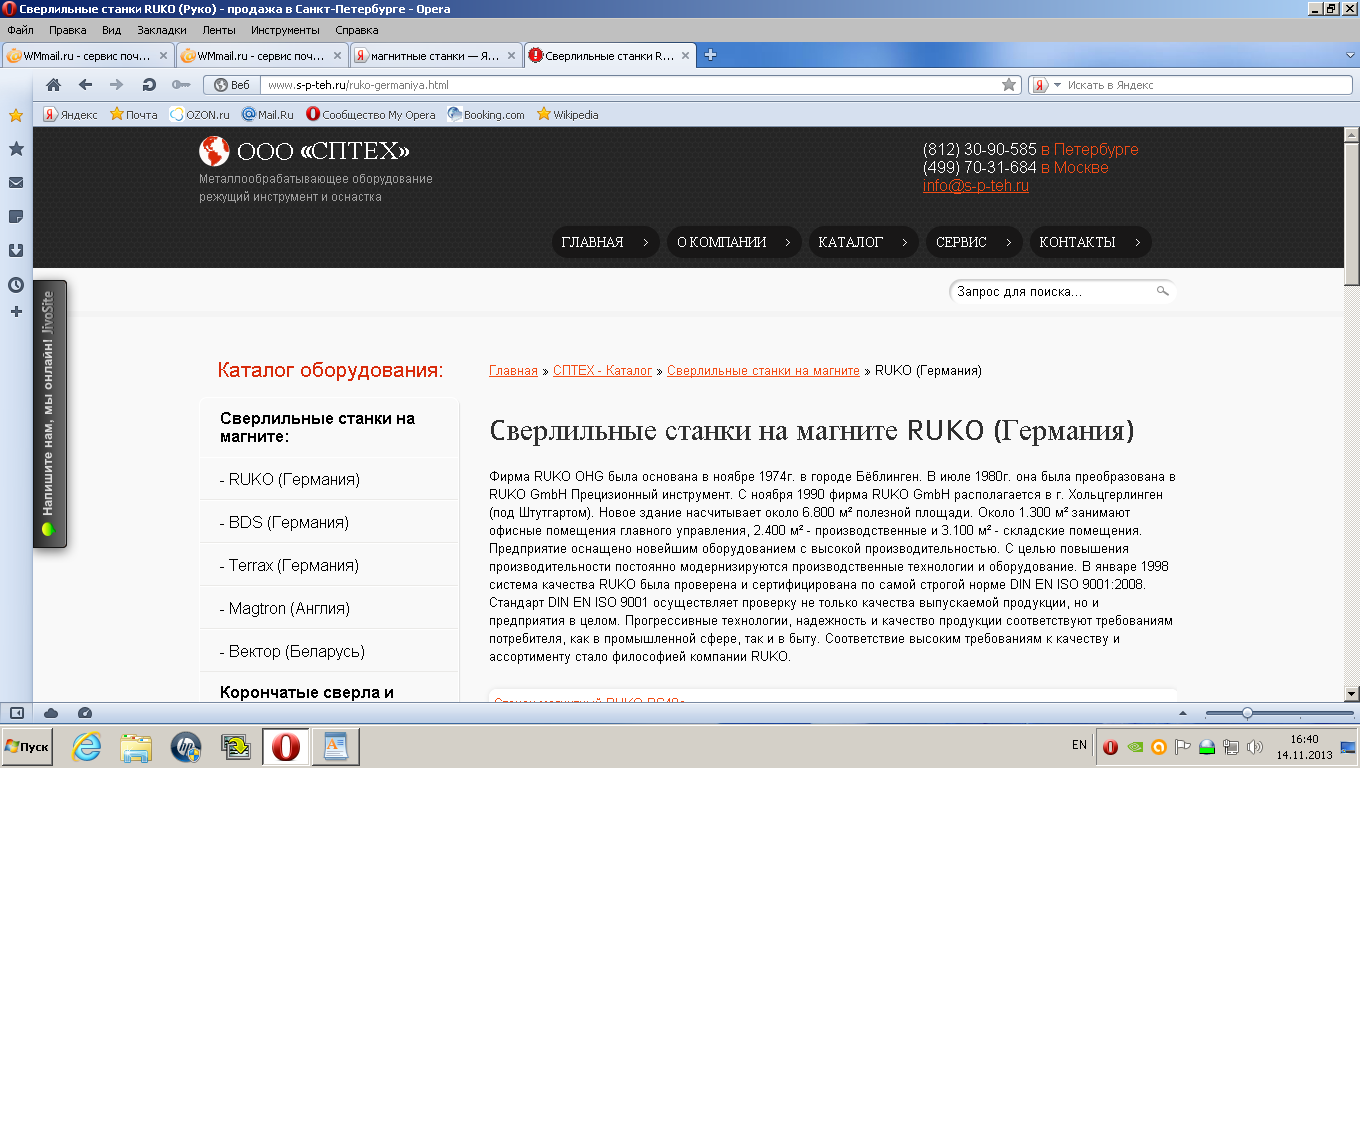1360x1126 pixels.
Task: Open СЕРВИС navigation item
Action: click(x=974, y=242)
